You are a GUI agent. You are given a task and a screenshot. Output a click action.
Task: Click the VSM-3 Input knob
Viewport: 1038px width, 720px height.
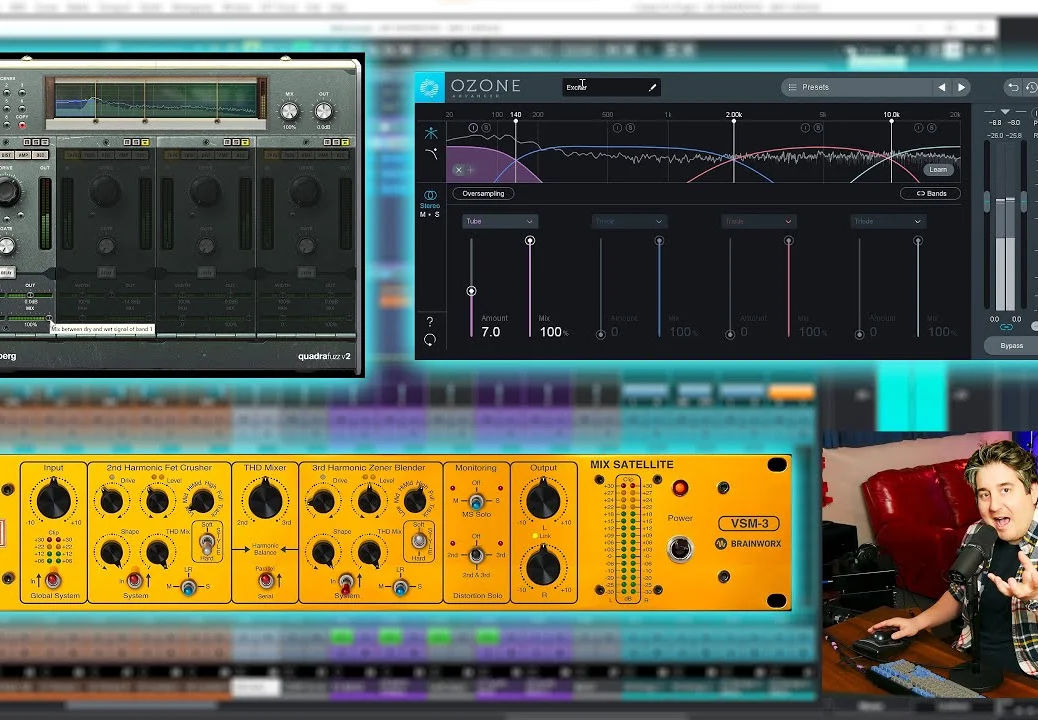tap(54, 500)
